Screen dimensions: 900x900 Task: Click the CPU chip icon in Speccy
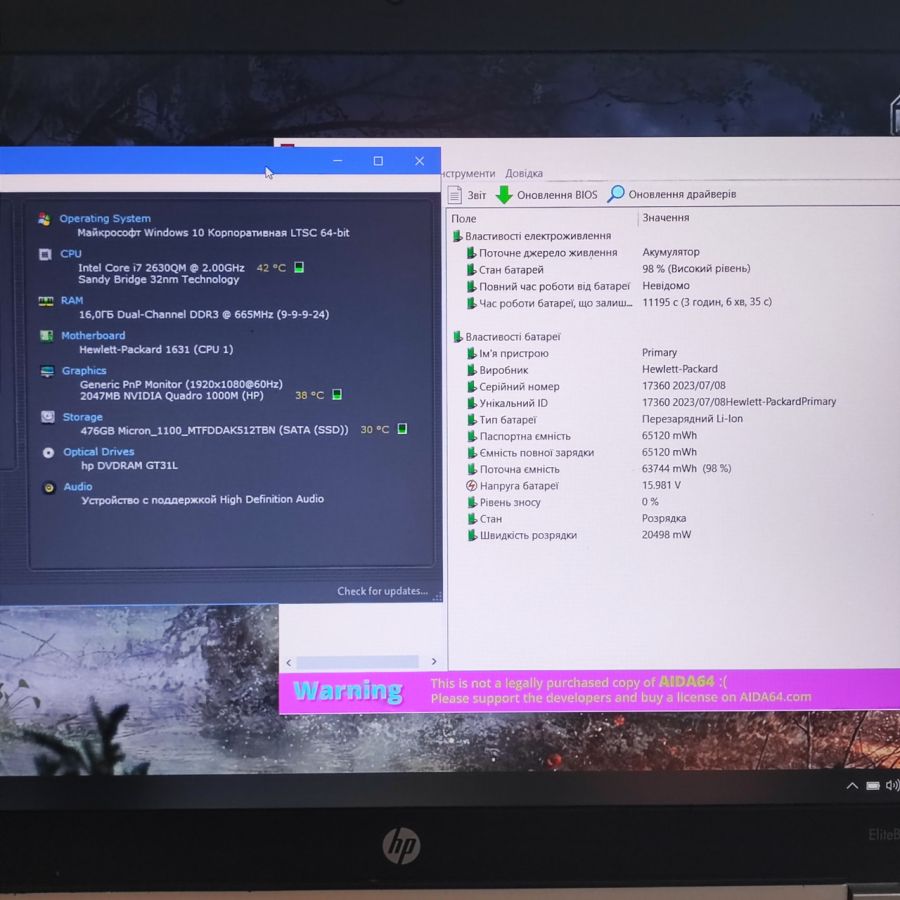45,254
